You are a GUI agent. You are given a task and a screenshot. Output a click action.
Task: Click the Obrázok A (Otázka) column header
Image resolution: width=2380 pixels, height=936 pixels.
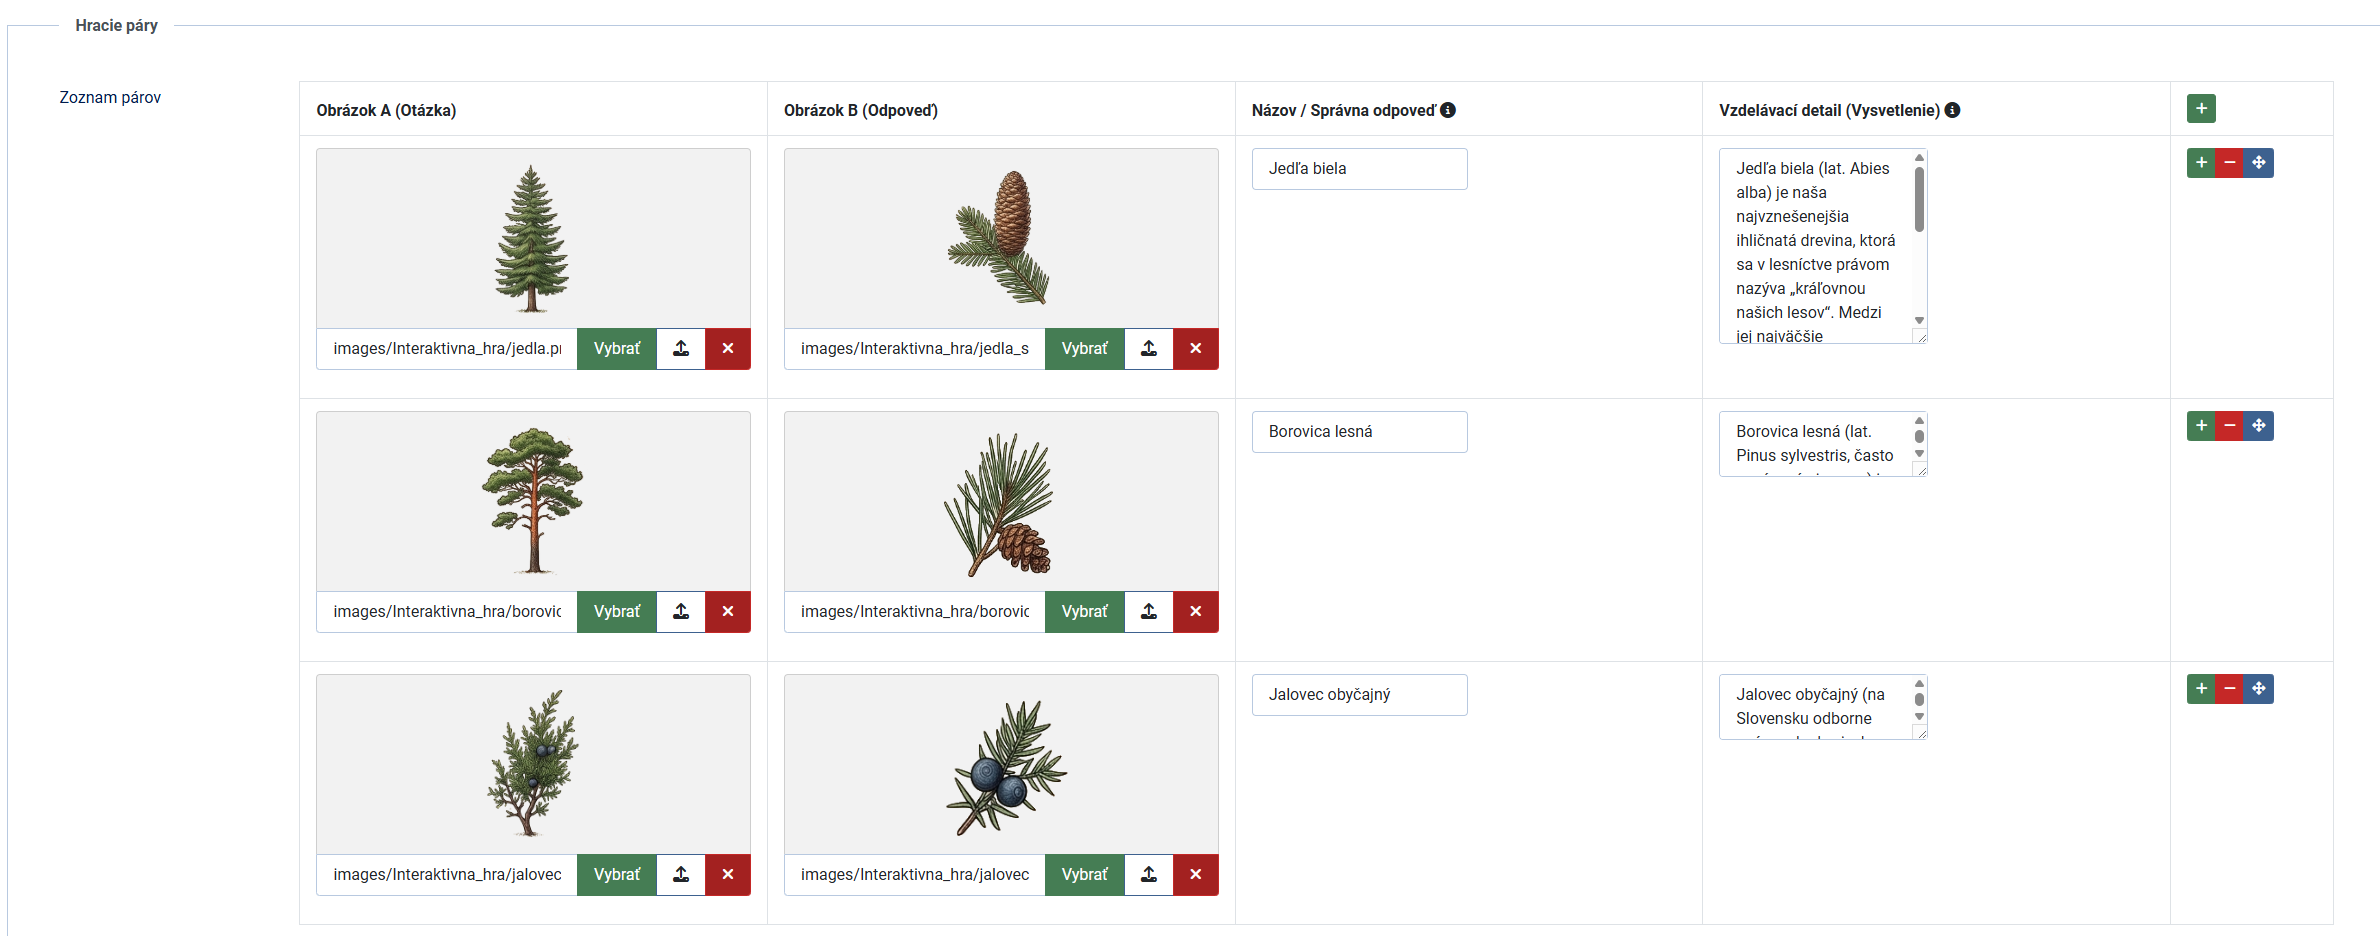(x=386, y=110)
